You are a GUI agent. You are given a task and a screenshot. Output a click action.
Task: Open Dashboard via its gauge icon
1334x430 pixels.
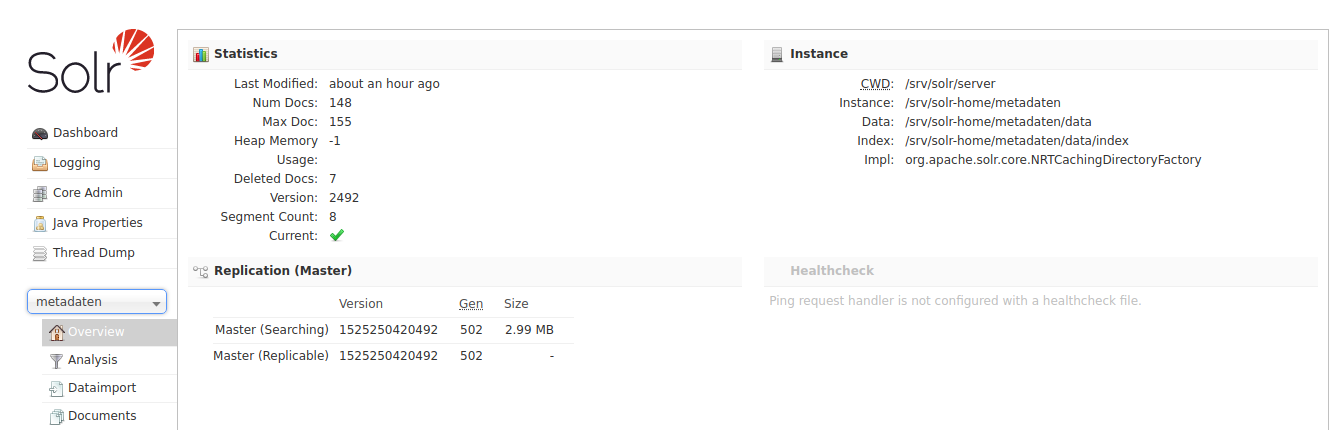coord(40,133)
